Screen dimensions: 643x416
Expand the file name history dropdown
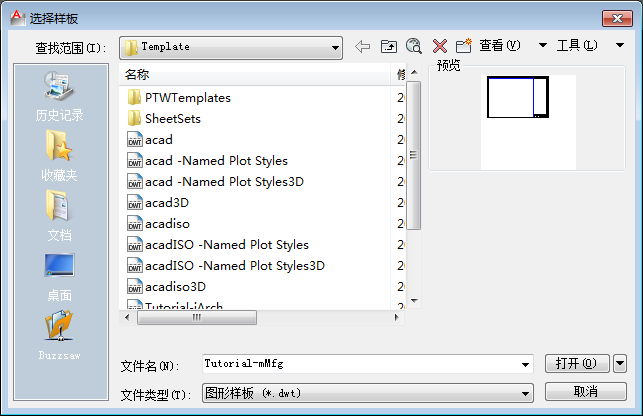(525, 364)
